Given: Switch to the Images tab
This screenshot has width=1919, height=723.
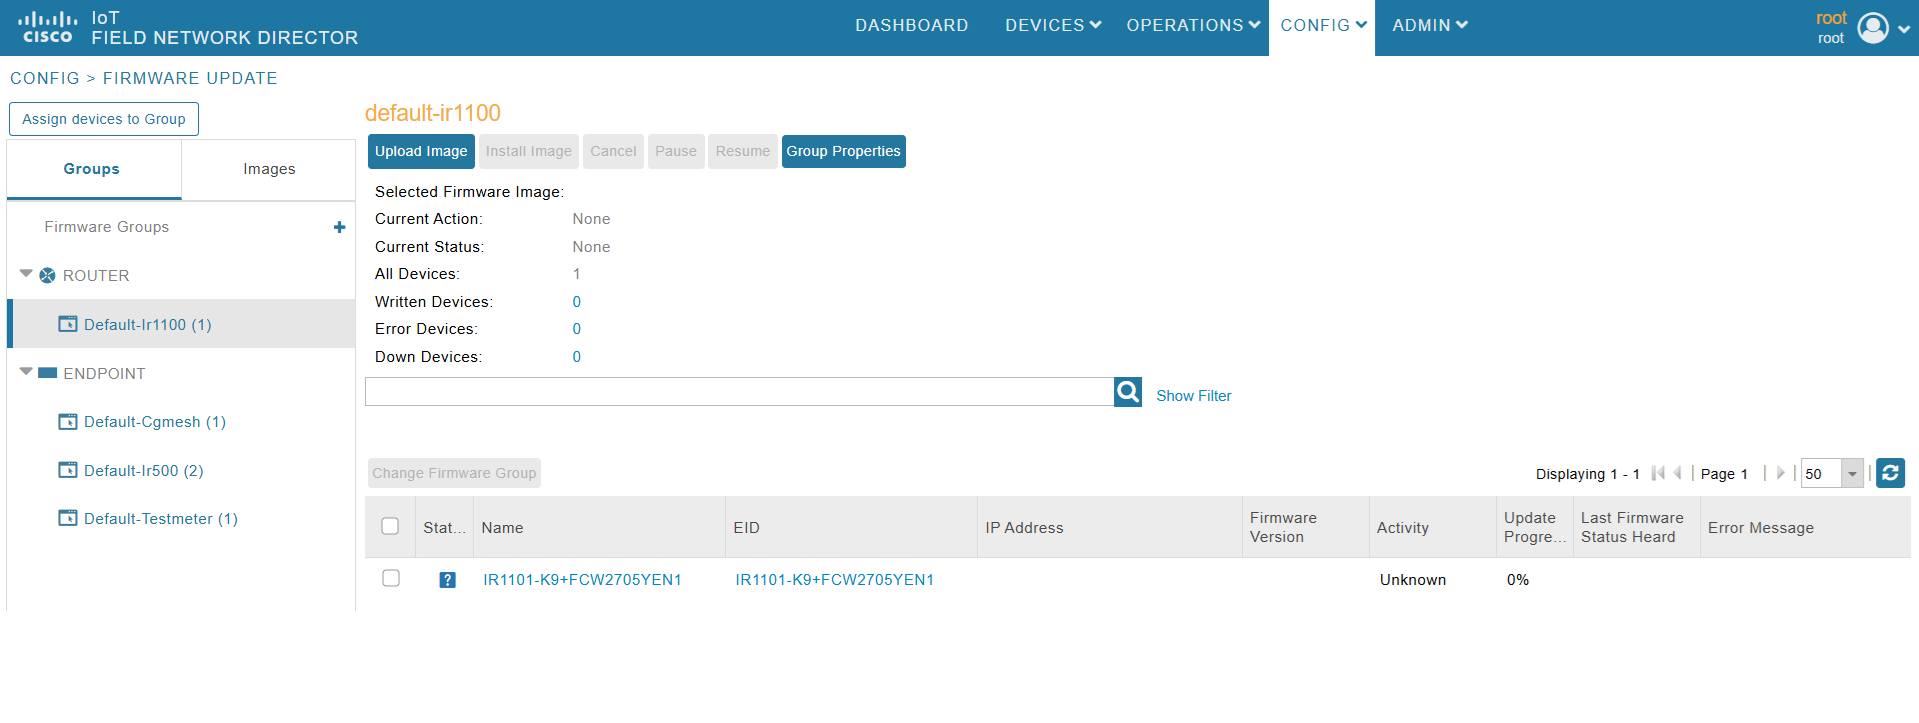Looking at the screenshot, I should (x=269, y=169).
